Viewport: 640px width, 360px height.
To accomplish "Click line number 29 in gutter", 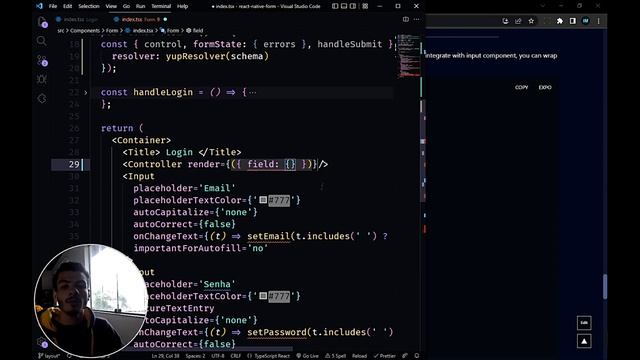I will pyautogui.click(x=74, y=164).
